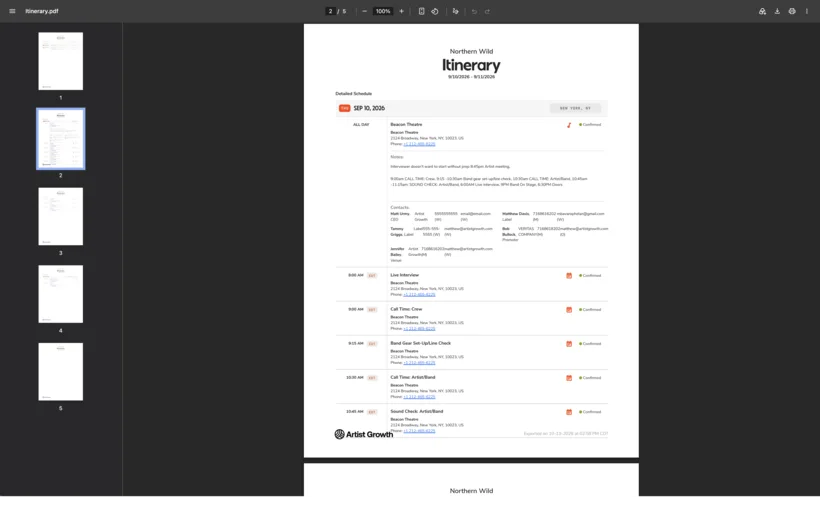The height and width of the screenshot is (513, 820).
Task: Click the NEW YORK, NY location badge
Action: tap(575, 108)
